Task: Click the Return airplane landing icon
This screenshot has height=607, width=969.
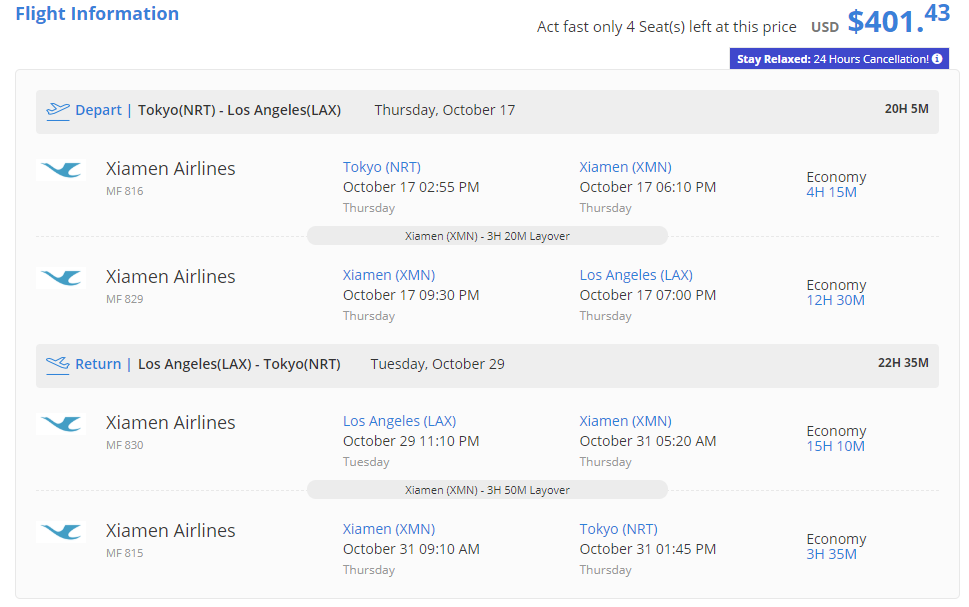Action: pos(58,364)
